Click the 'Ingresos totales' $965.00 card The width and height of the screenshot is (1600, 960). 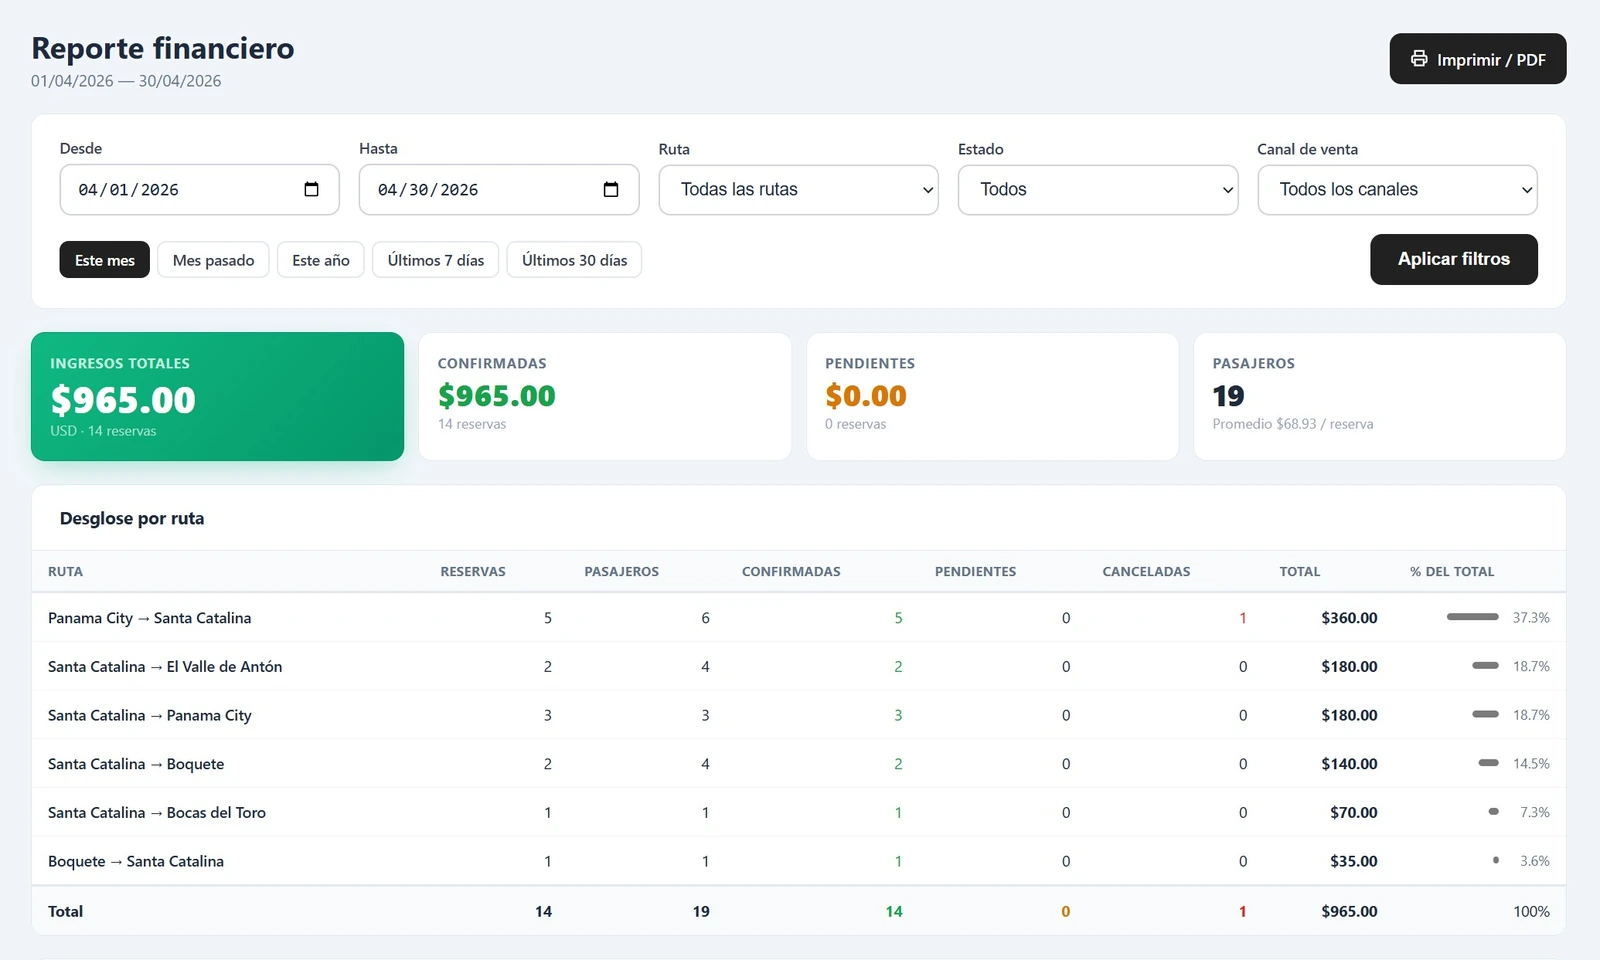(x=217, y=397)
